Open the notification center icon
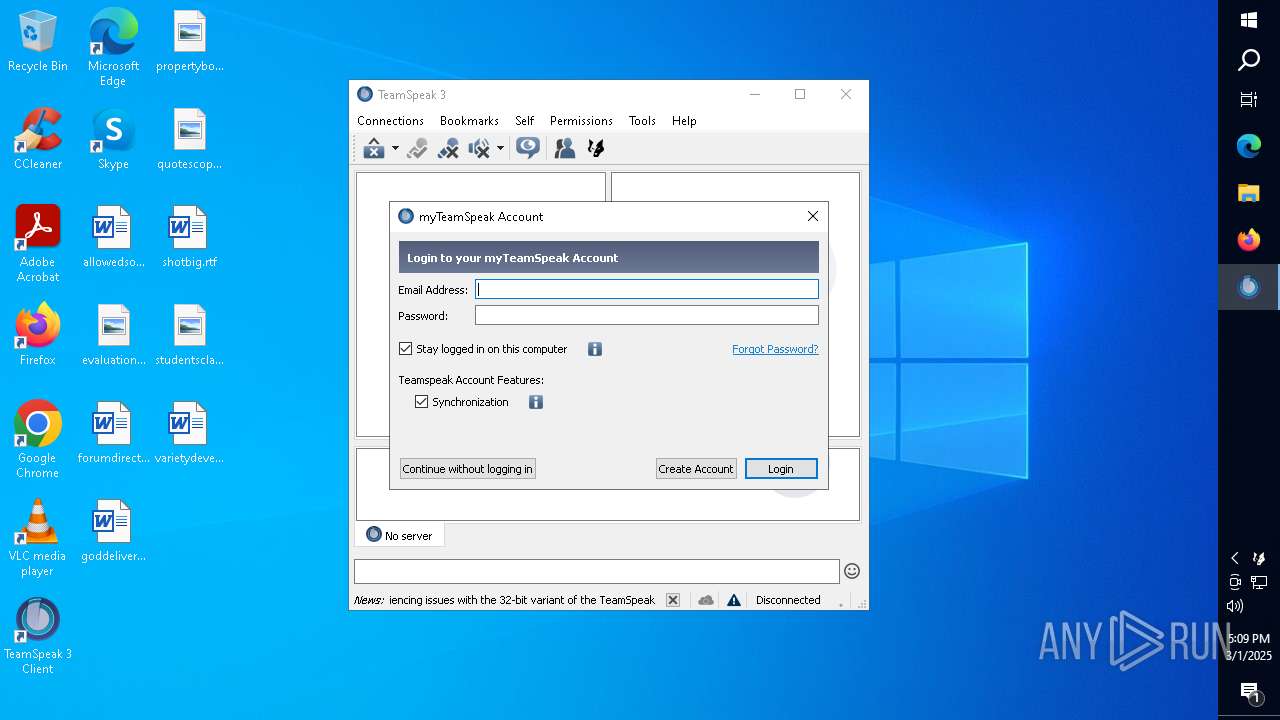Screen dimensions: 1280x720 point(1249,691)
